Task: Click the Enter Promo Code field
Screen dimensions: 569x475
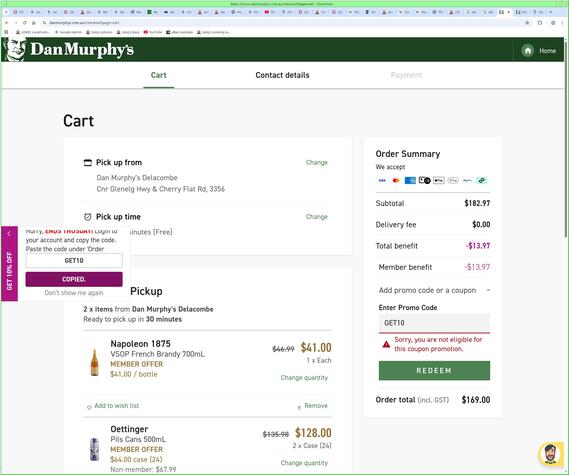Action: pyautogui.click(x=434, y=323)
